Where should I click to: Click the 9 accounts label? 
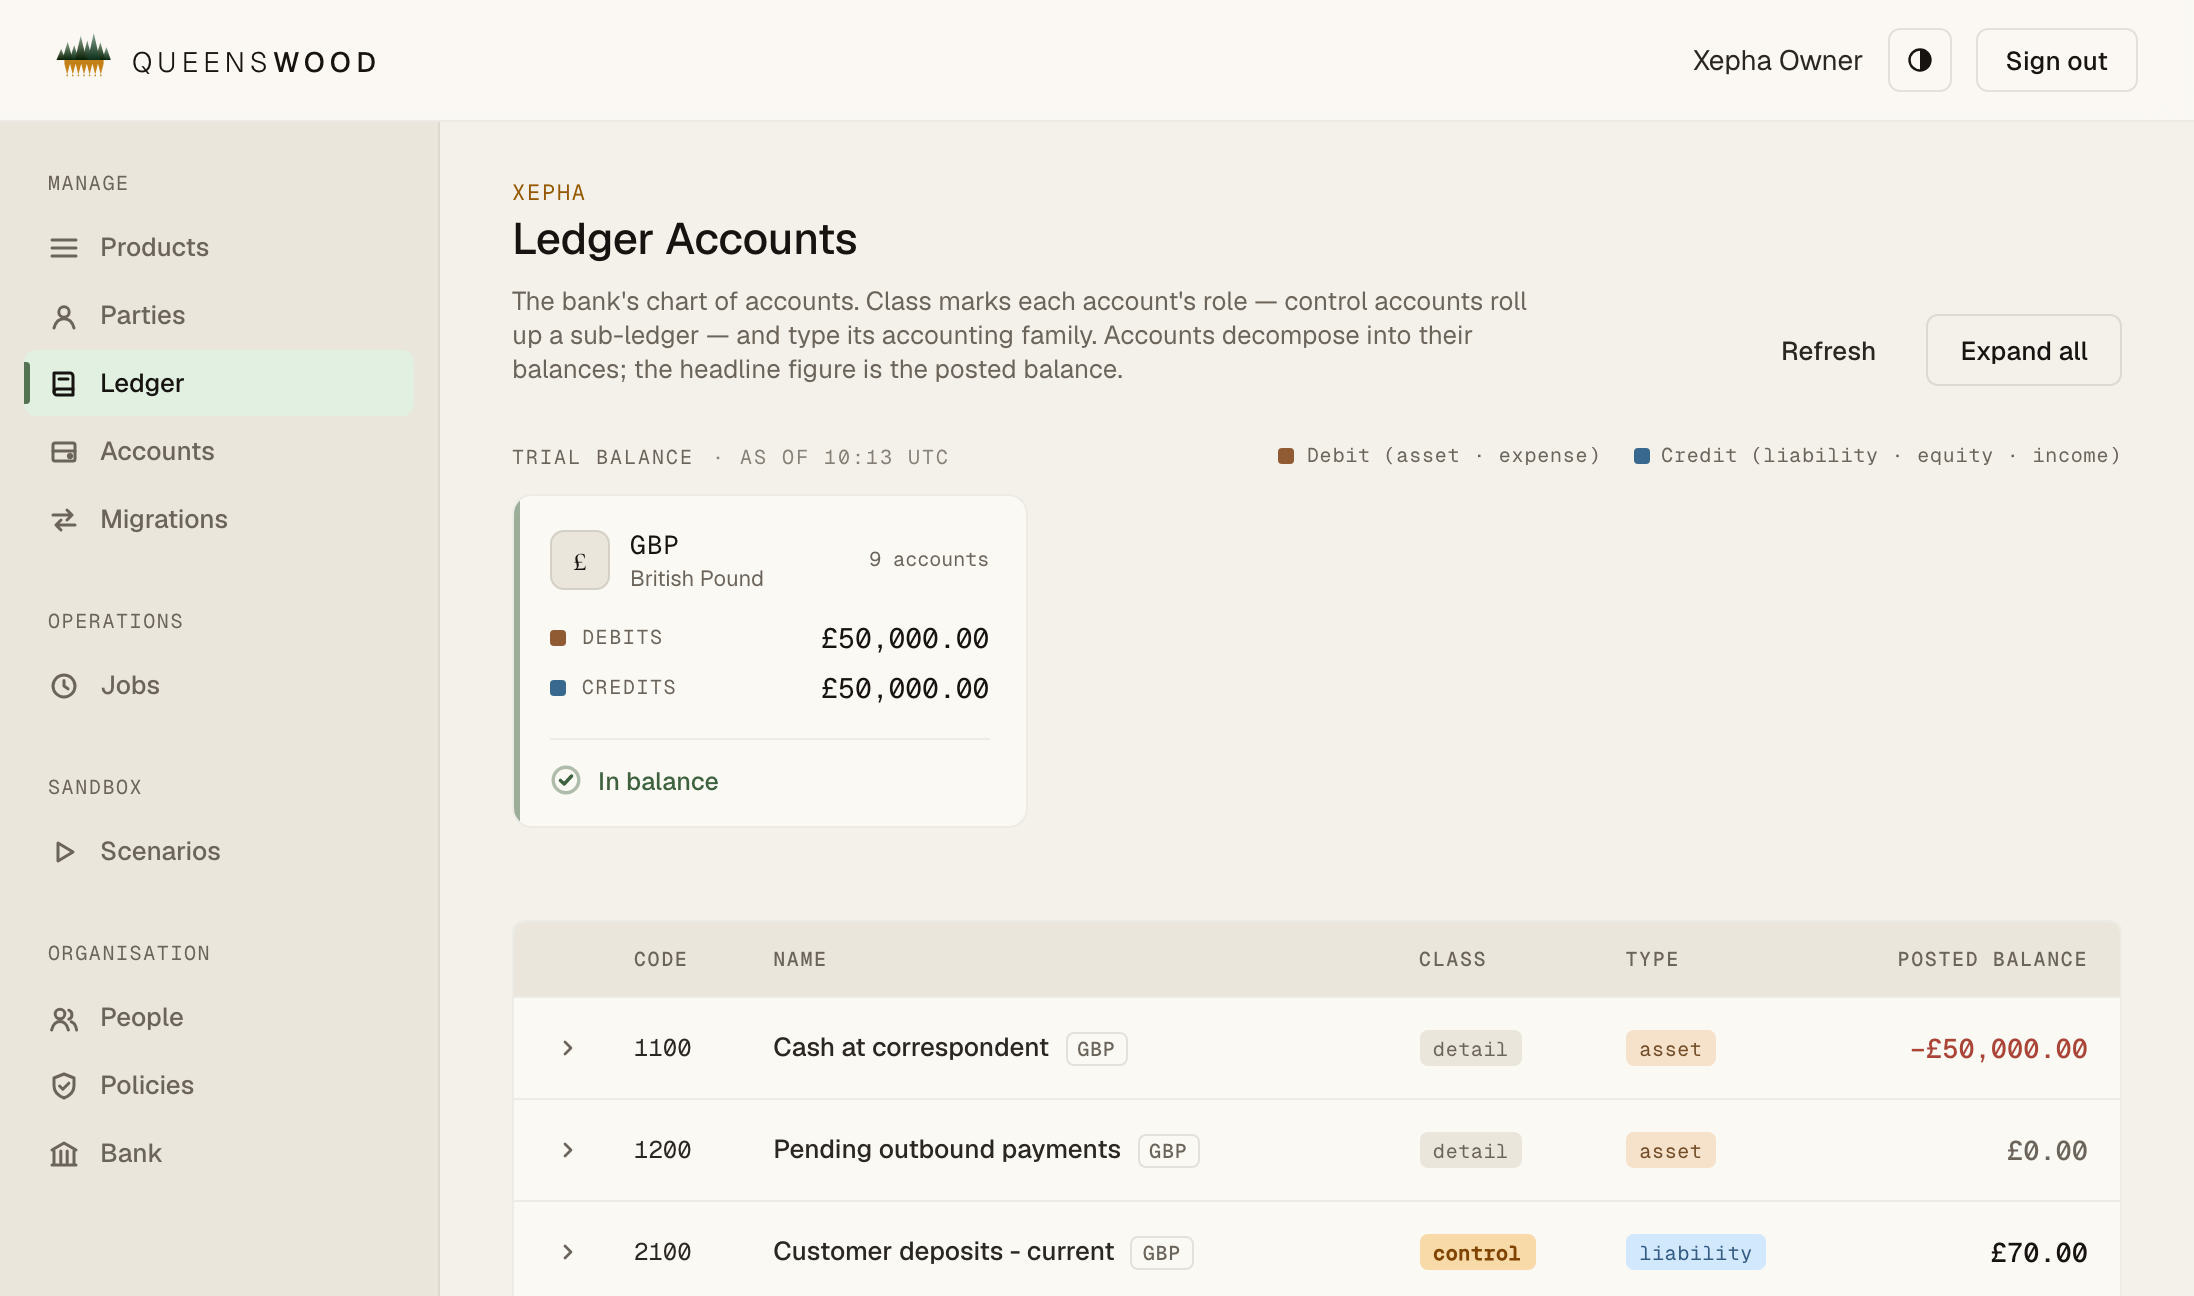(928, 560)
